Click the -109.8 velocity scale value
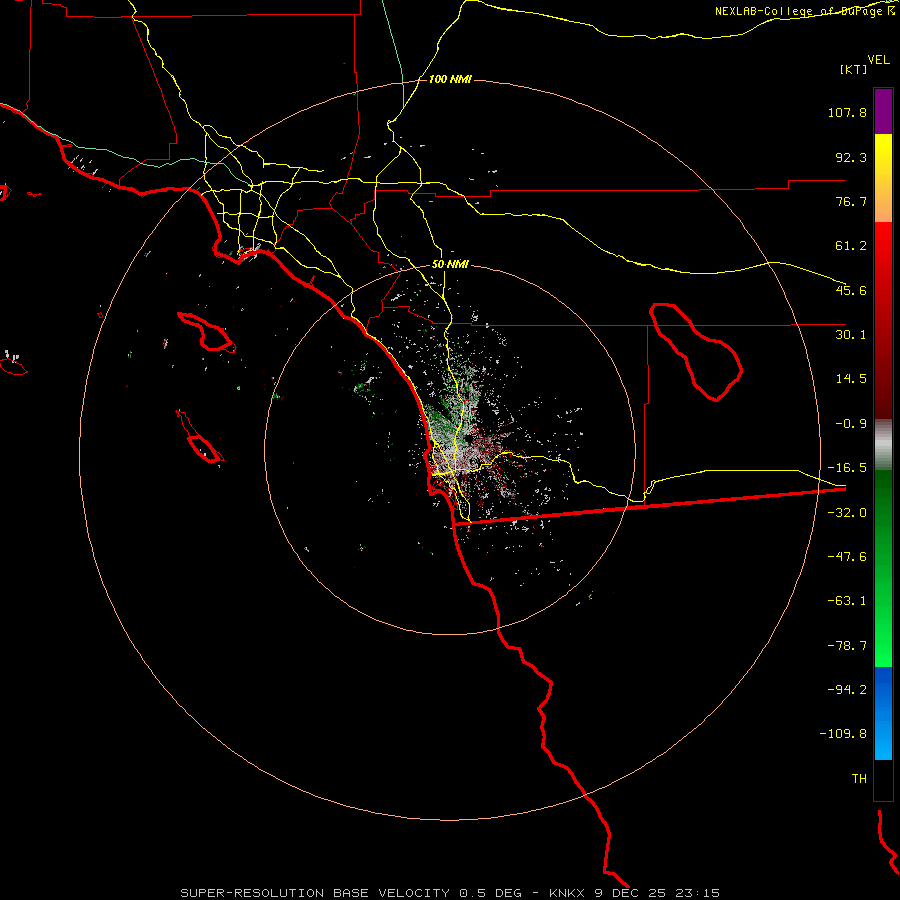The image size is (900, 900). (843, 734)
